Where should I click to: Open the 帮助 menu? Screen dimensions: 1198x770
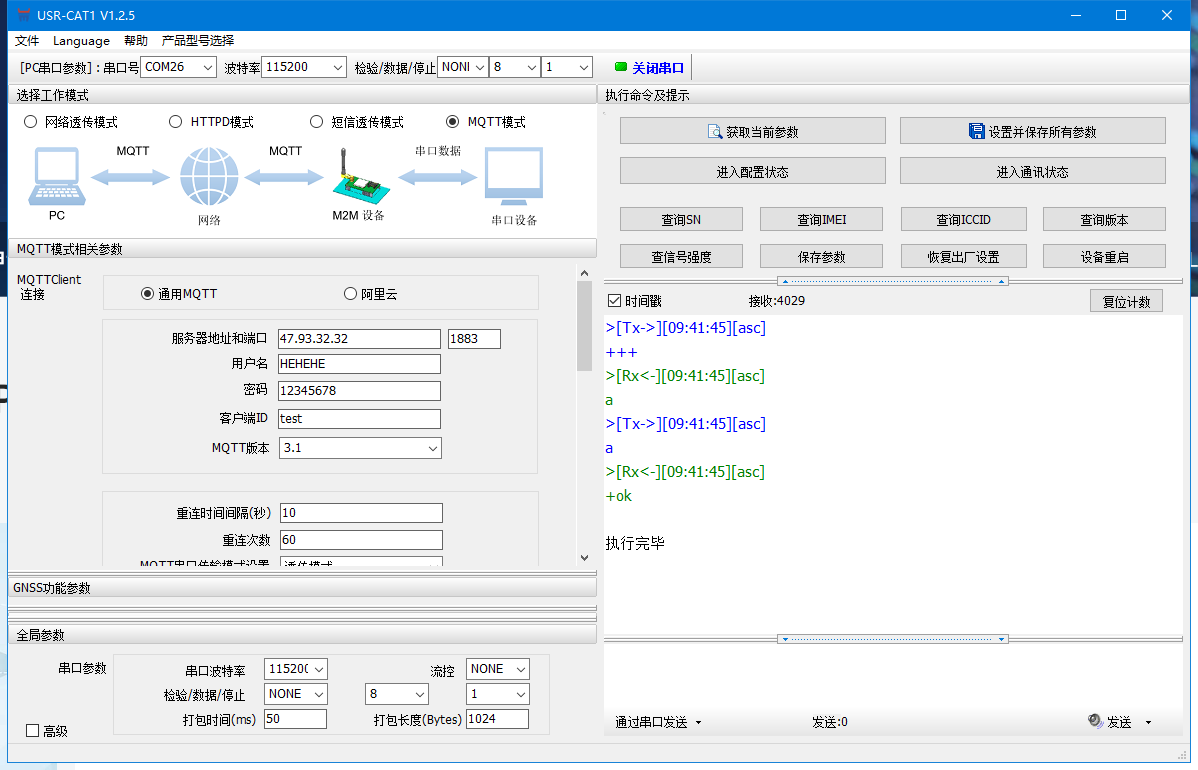pos(135,40)
